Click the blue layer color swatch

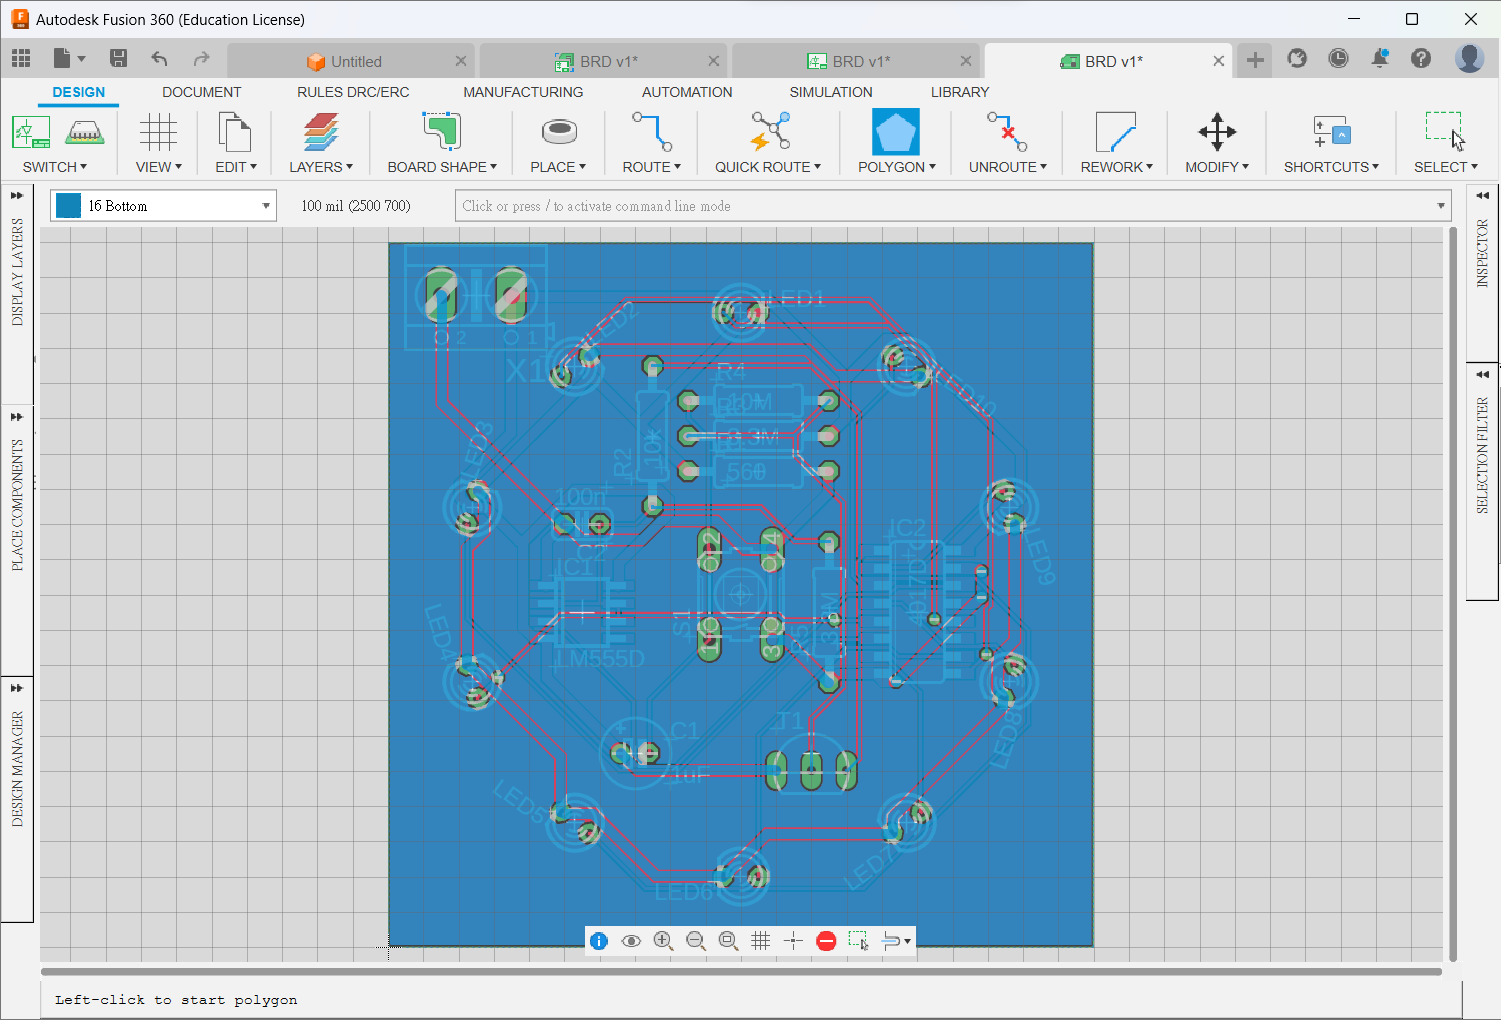[x=69, y=206]
